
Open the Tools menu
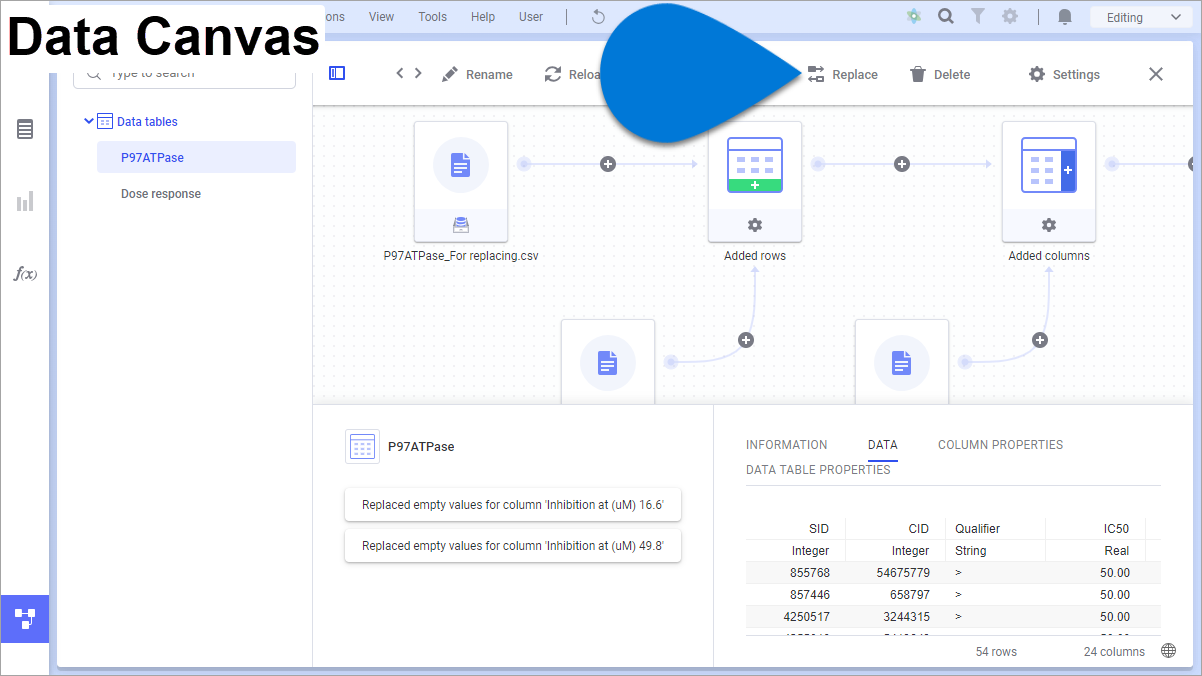coord(433,17)
